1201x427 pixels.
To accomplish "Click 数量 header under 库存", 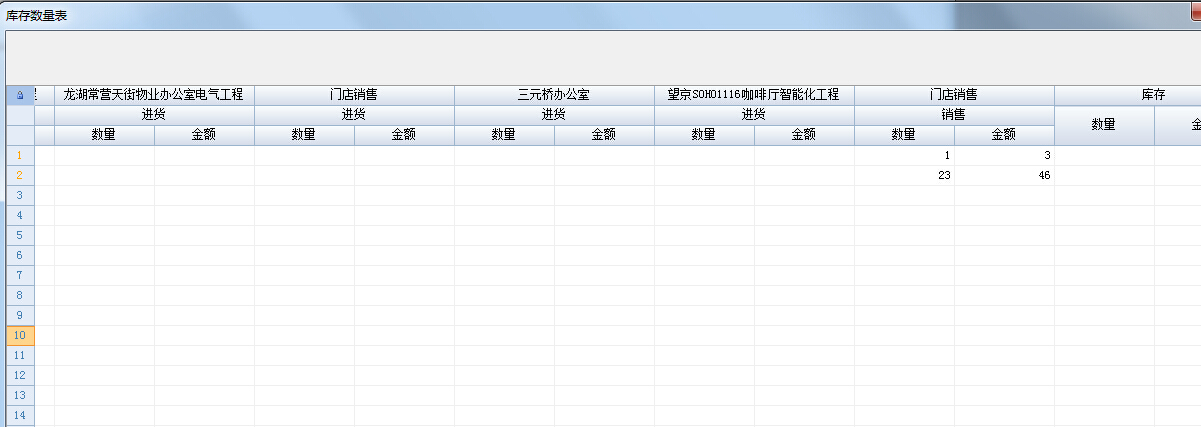I will pos(1104,125).
